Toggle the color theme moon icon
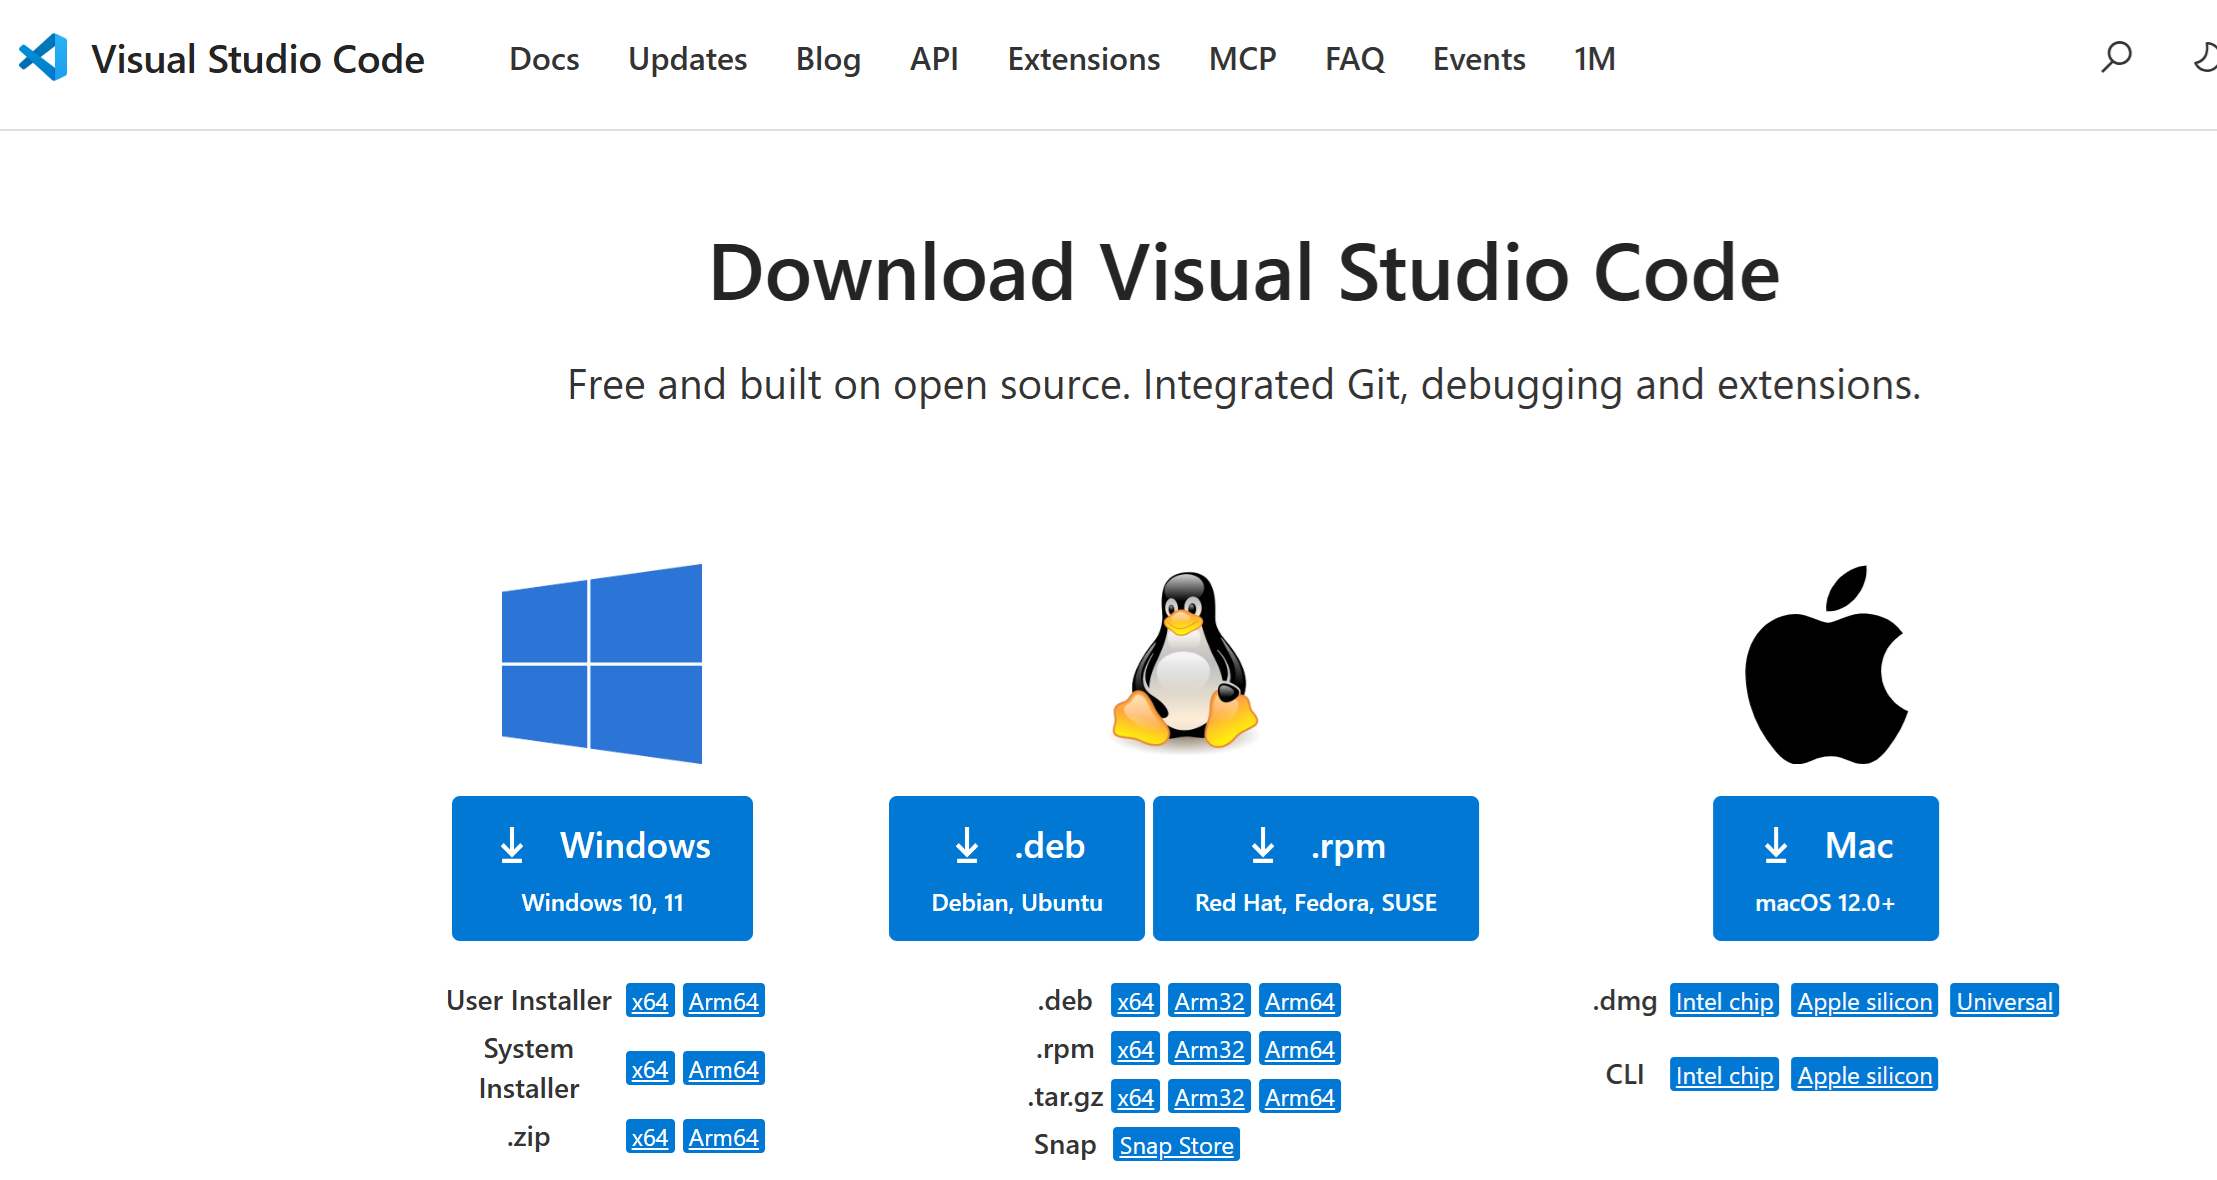The height and width of the screenshot is (1180, 2217). (2205, 57)
